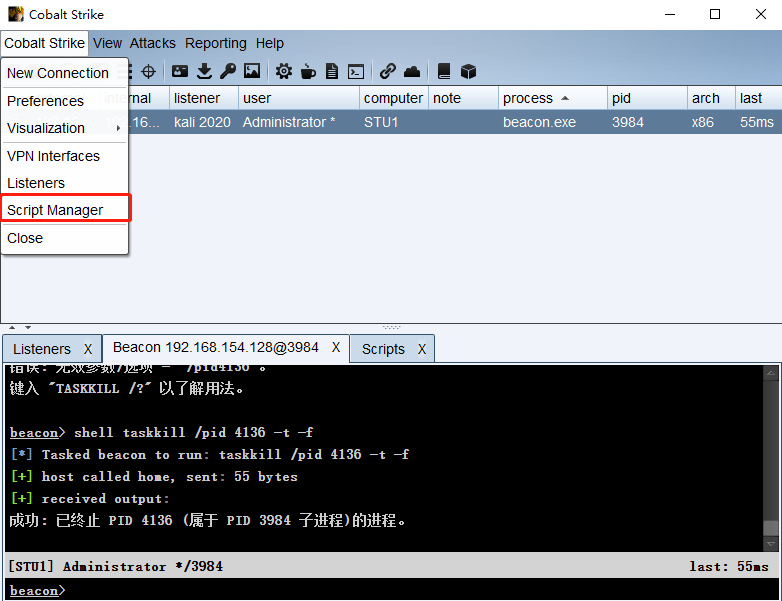
Task: Open help via book icon
Action: click(443, 71)
